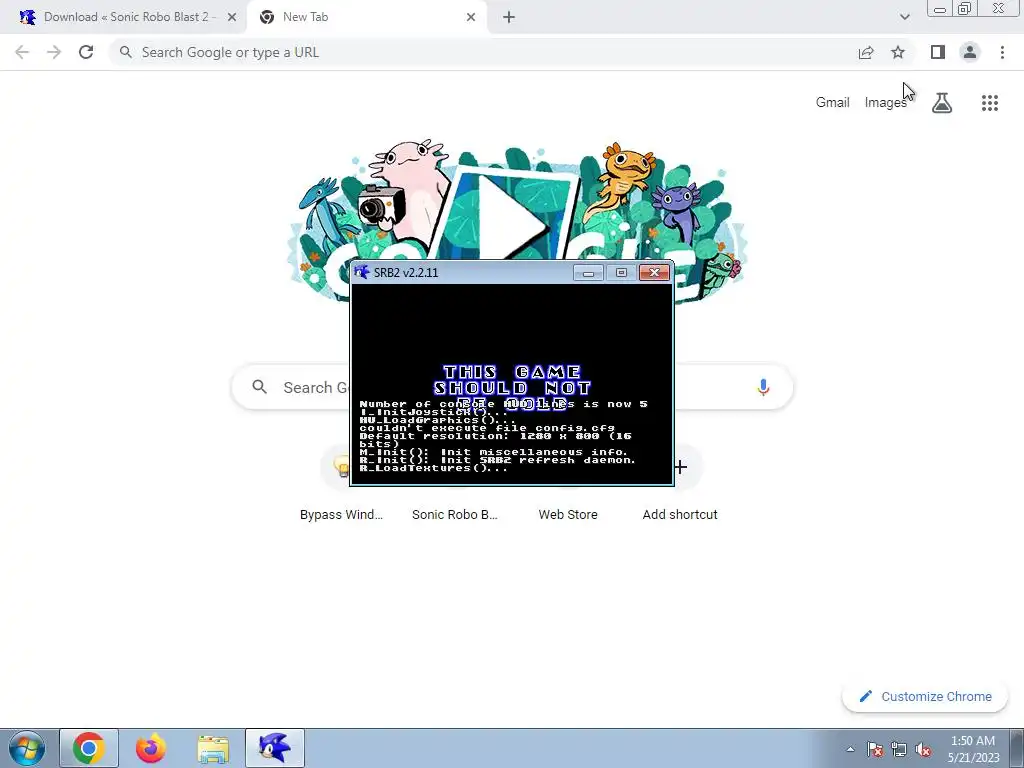
Task: Click the Add shortcut plus tile
Action: pyautogui.click(x=680, y=467)
